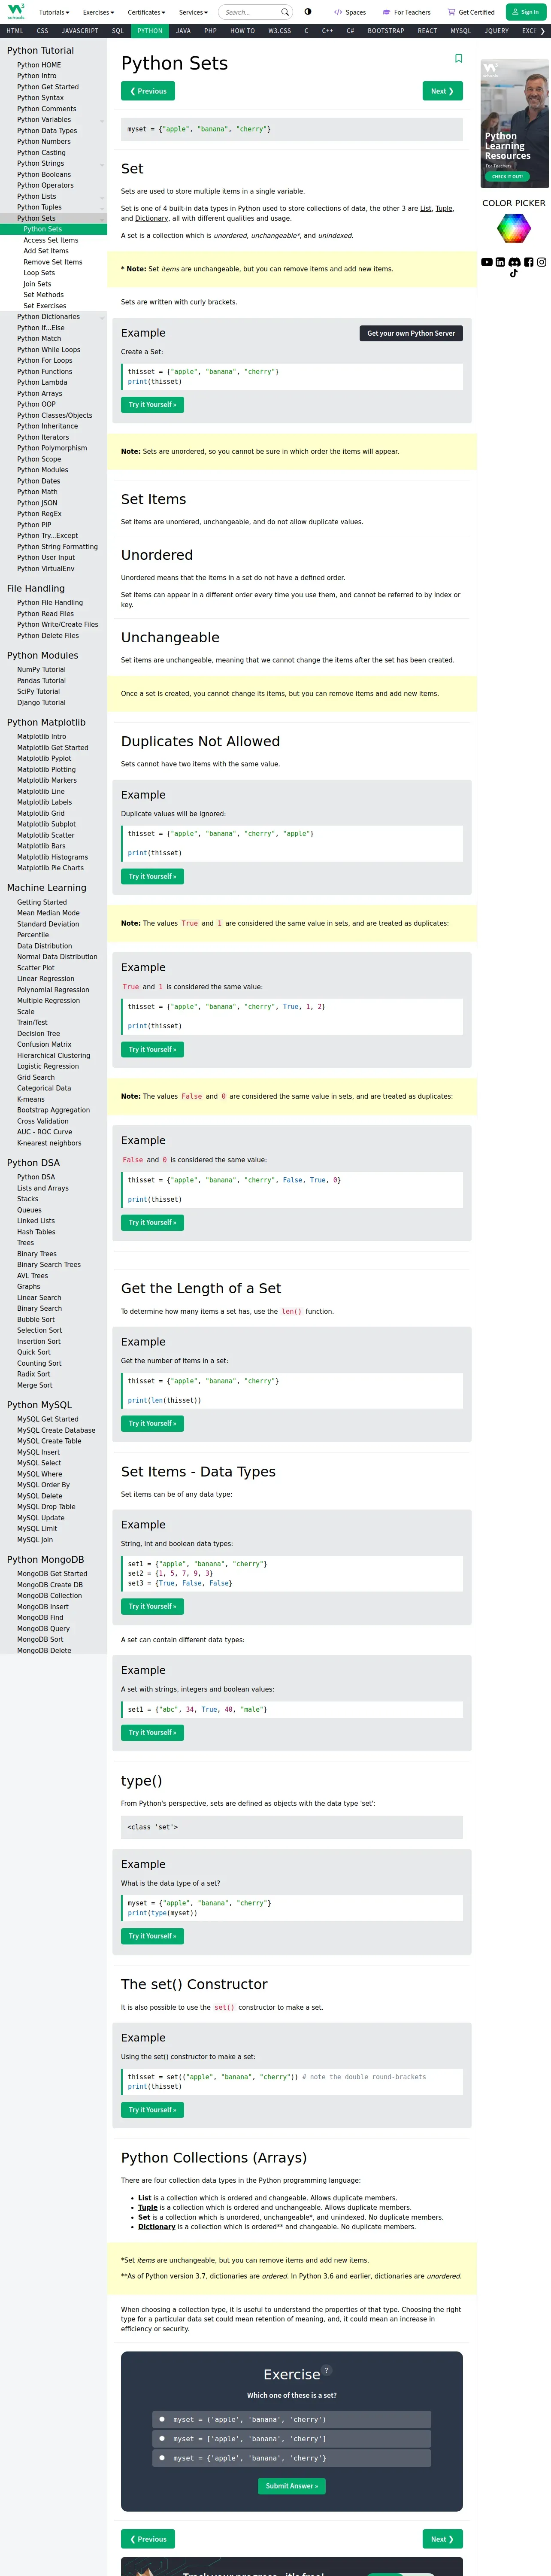Open the Services dropdown menu
The width and height of the screenshot is (551, 2576).
tap(193, 12)
